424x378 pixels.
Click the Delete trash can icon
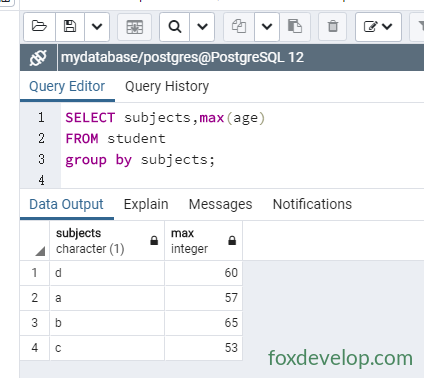pos(333,27)
